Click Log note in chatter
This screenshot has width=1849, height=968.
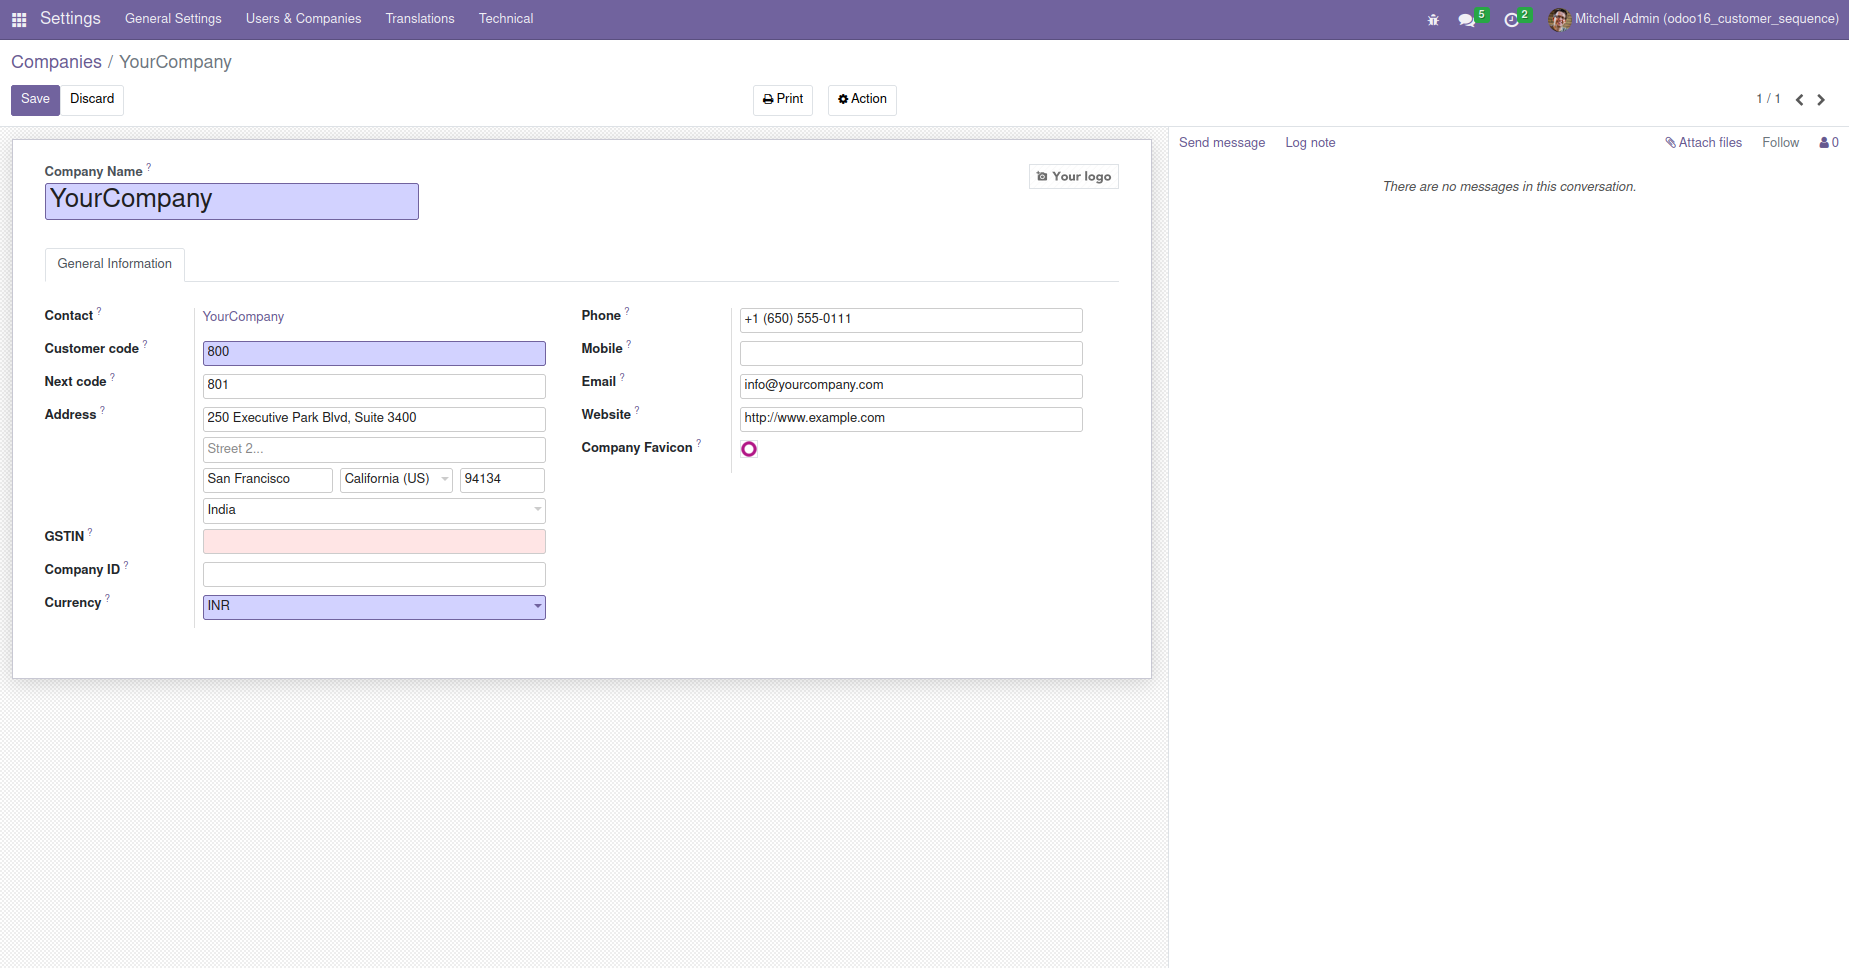coord(1310,143)
